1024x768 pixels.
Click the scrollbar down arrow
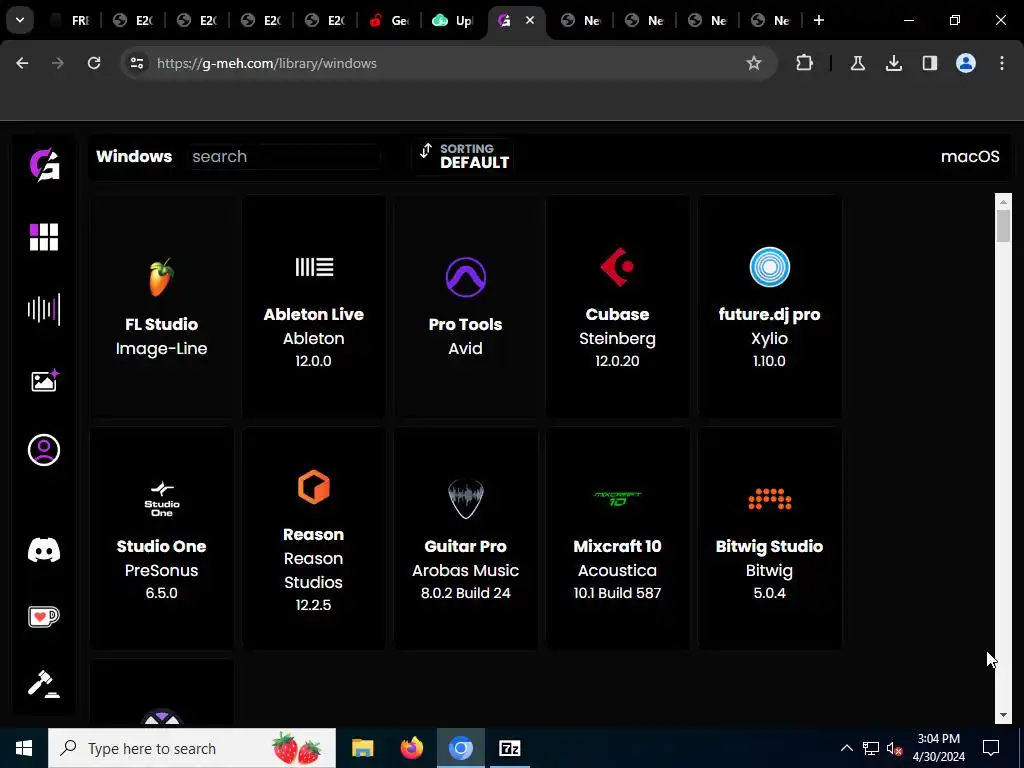click(x=1003, y=715)
